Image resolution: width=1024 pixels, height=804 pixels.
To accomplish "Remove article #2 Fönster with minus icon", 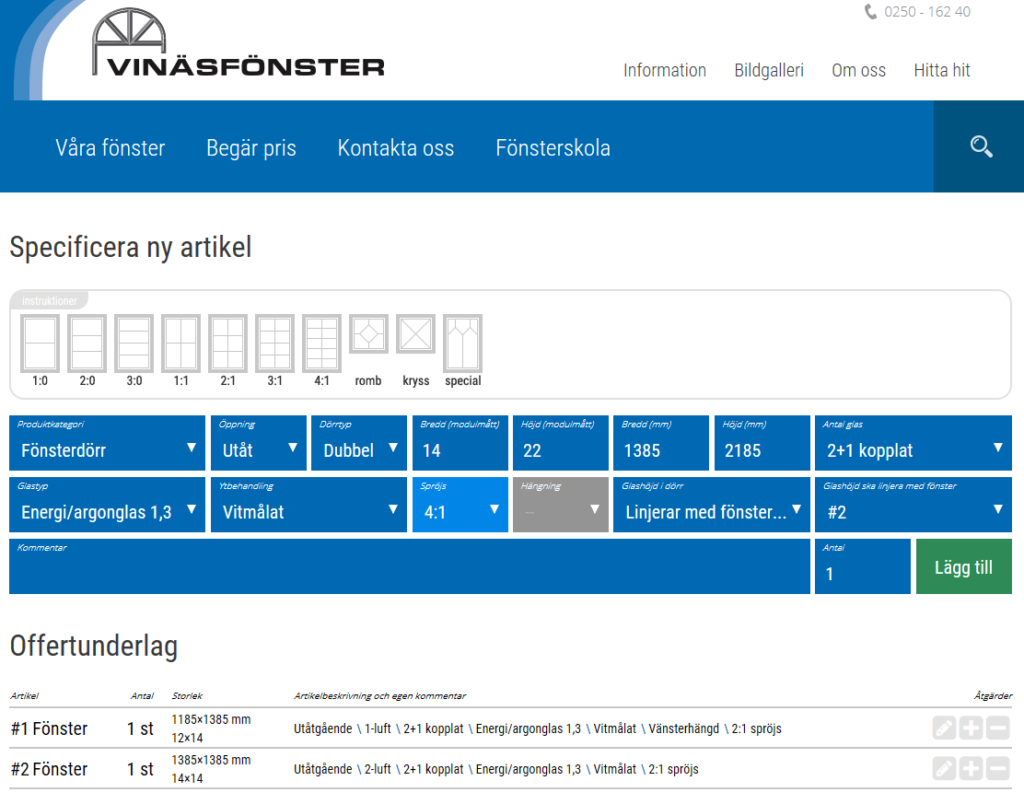I will (997, 768).
